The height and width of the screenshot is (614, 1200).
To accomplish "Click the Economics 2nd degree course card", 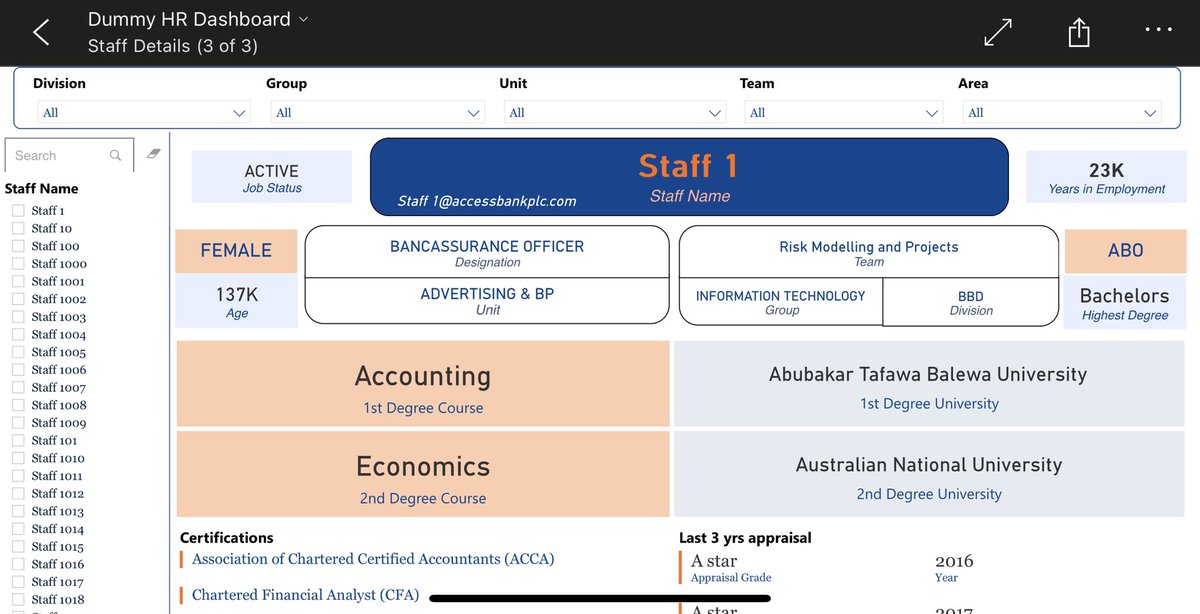I will click(423, 474).
